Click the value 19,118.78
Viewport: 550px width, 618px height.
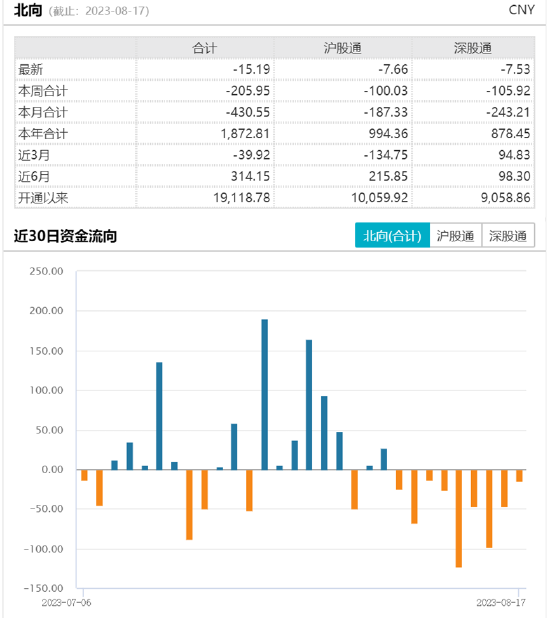[x=242, y=197]
